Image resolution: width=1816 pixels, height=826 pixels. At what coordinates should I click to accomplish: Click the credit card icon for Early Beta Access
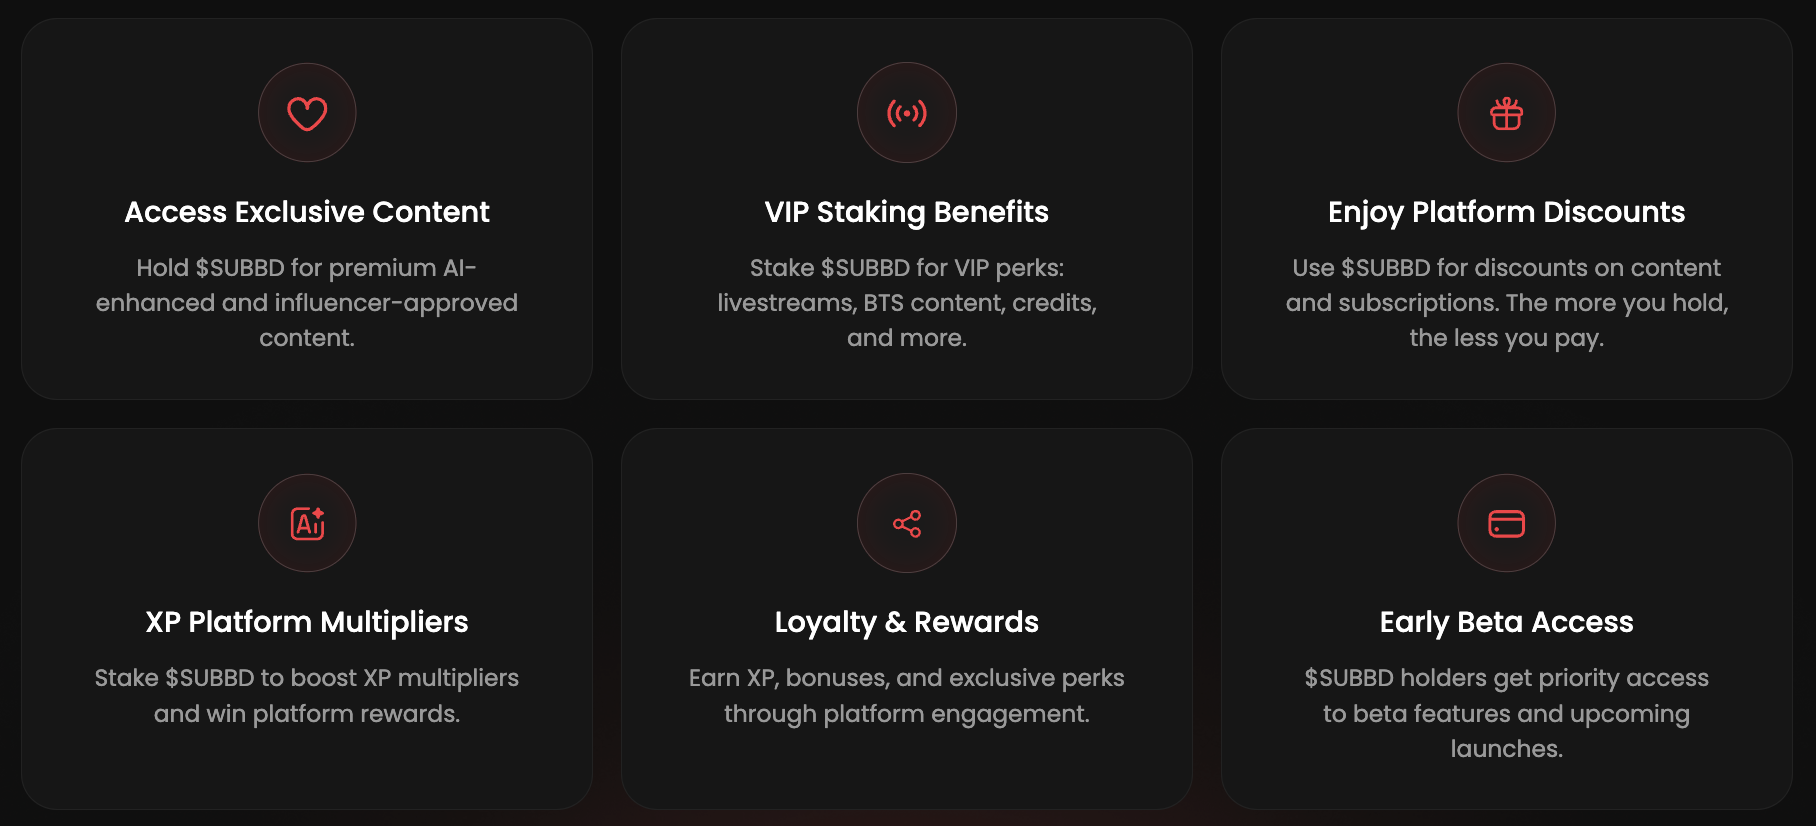tap(1506, 523)
